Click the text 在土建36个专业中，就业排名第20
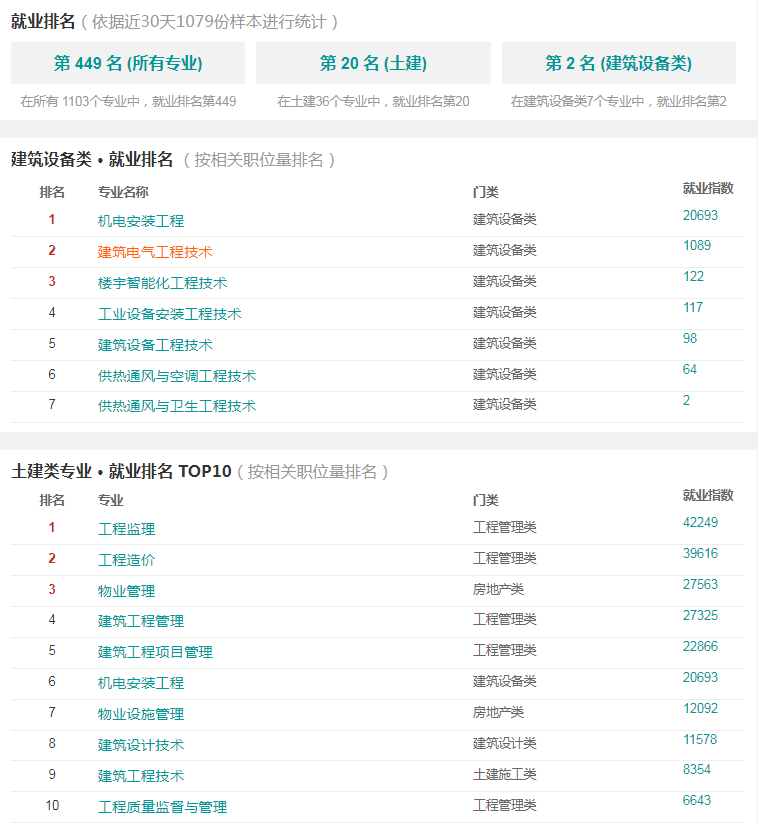 point(373,101)
